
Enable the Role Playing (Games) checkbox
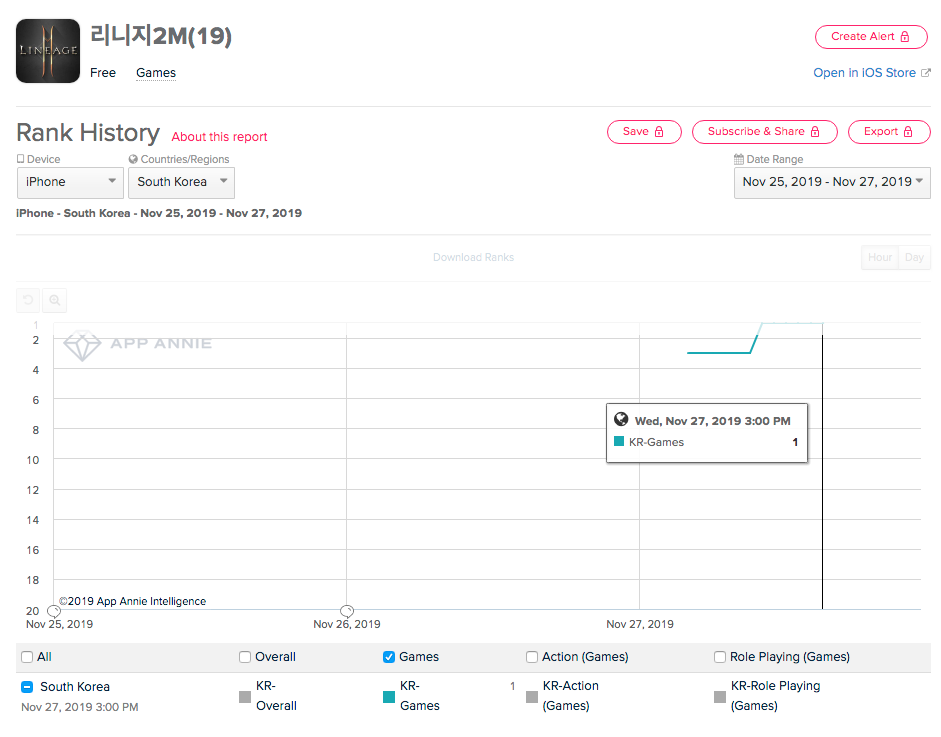720,657
